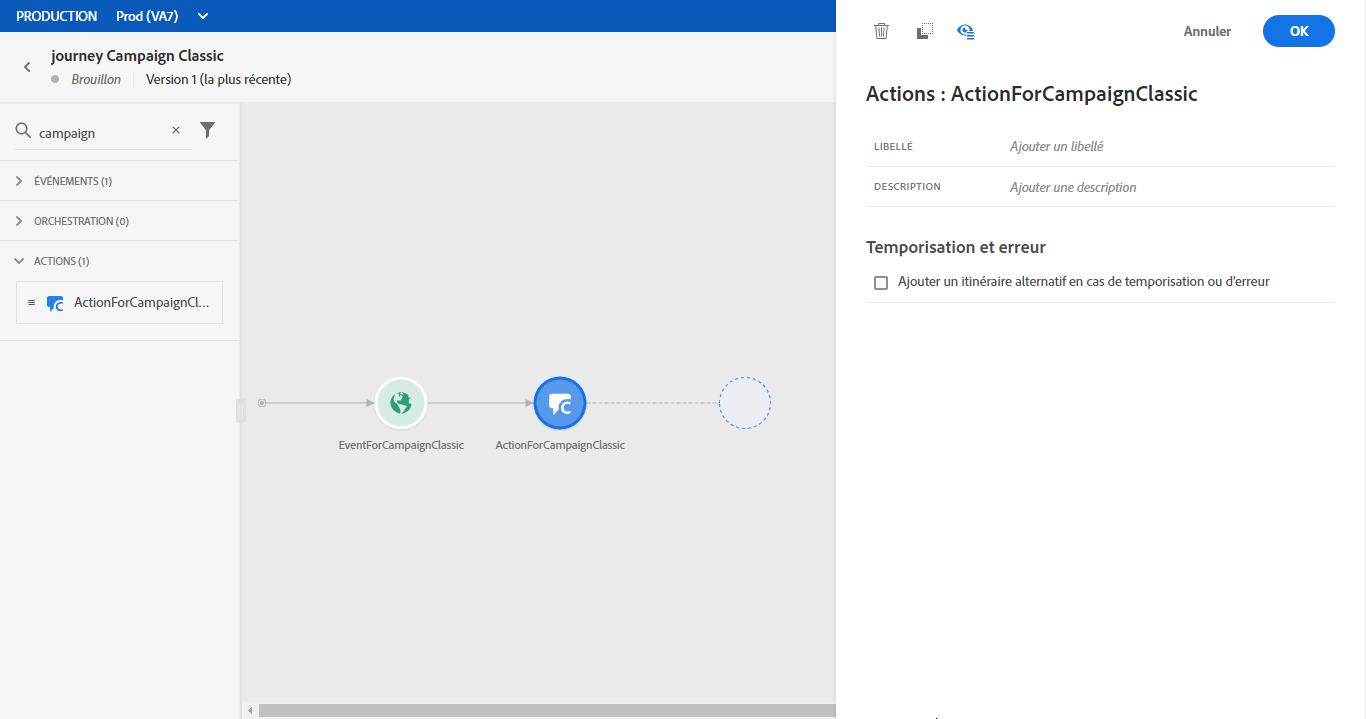Click the ActionForCampaignCl... palette icon
The image size is (1366, 719).
[56, 303]
